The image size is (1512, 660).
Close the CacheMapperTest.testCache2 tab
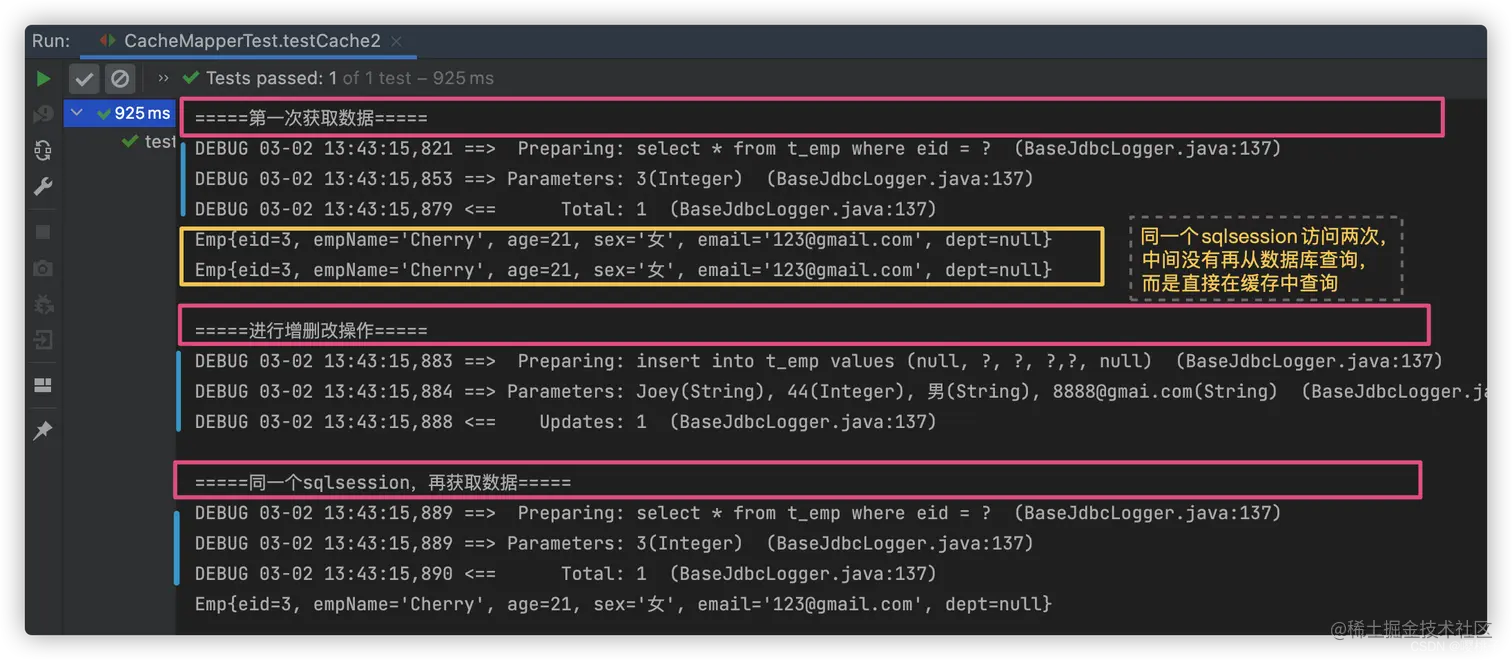pos(397,42)
